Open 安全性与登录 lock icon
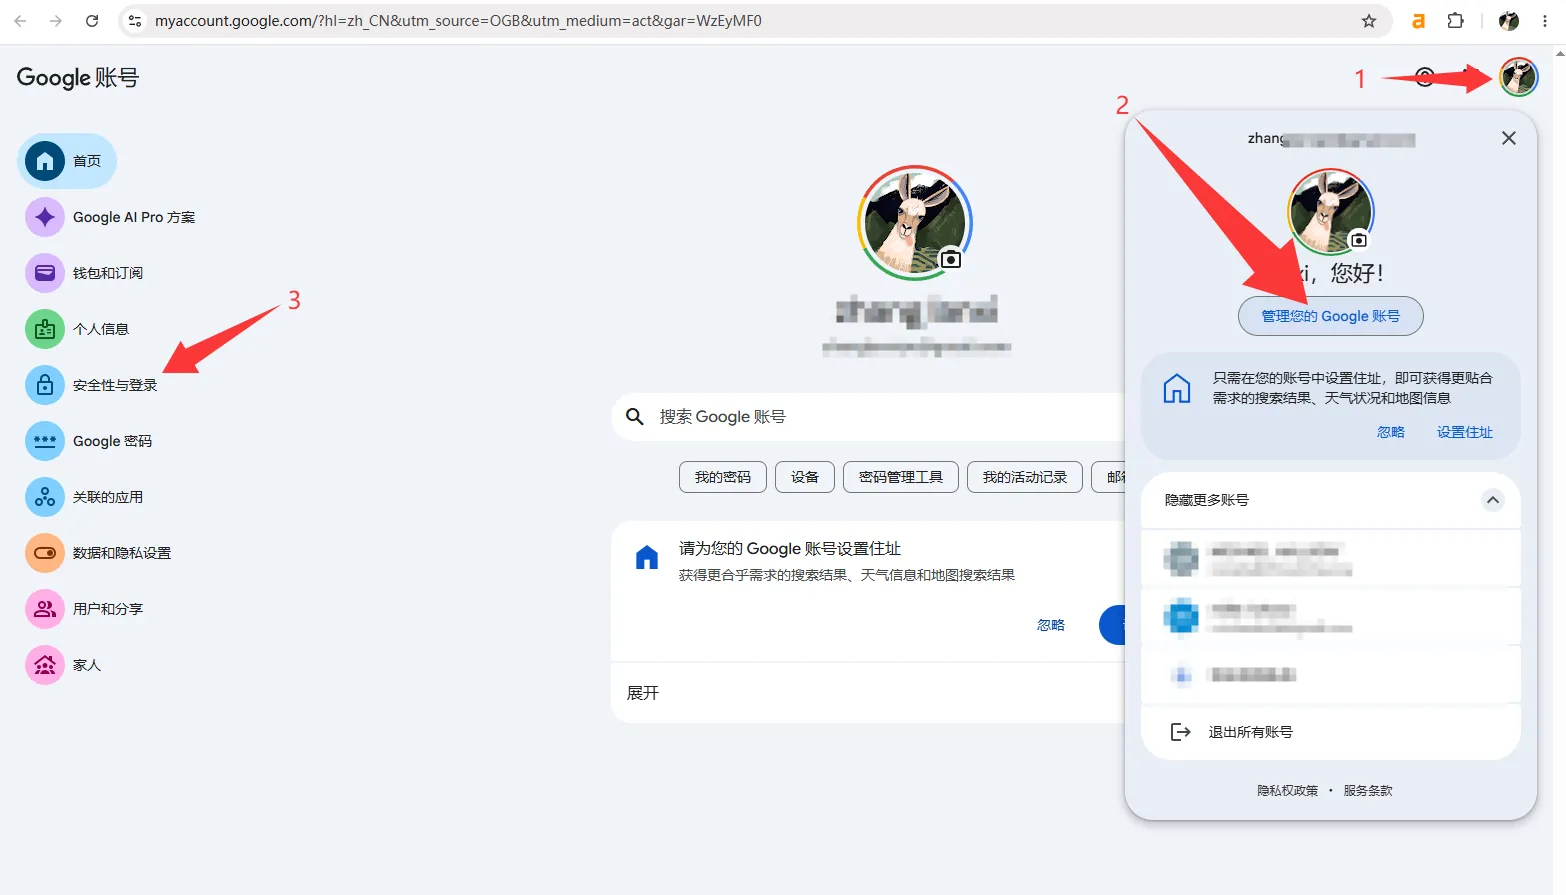The image size is (1566, 895). click(45, 385)
